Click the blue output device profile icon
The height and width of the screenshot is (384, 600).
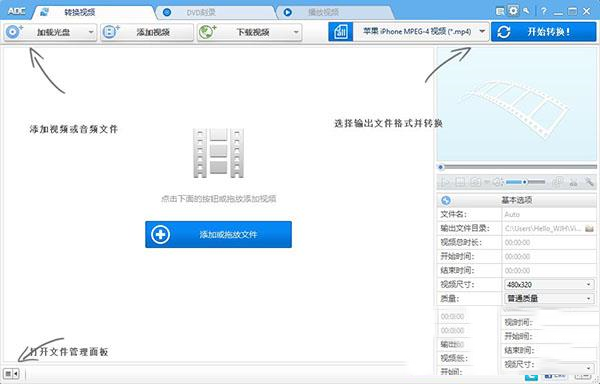[x=341, y=32]
